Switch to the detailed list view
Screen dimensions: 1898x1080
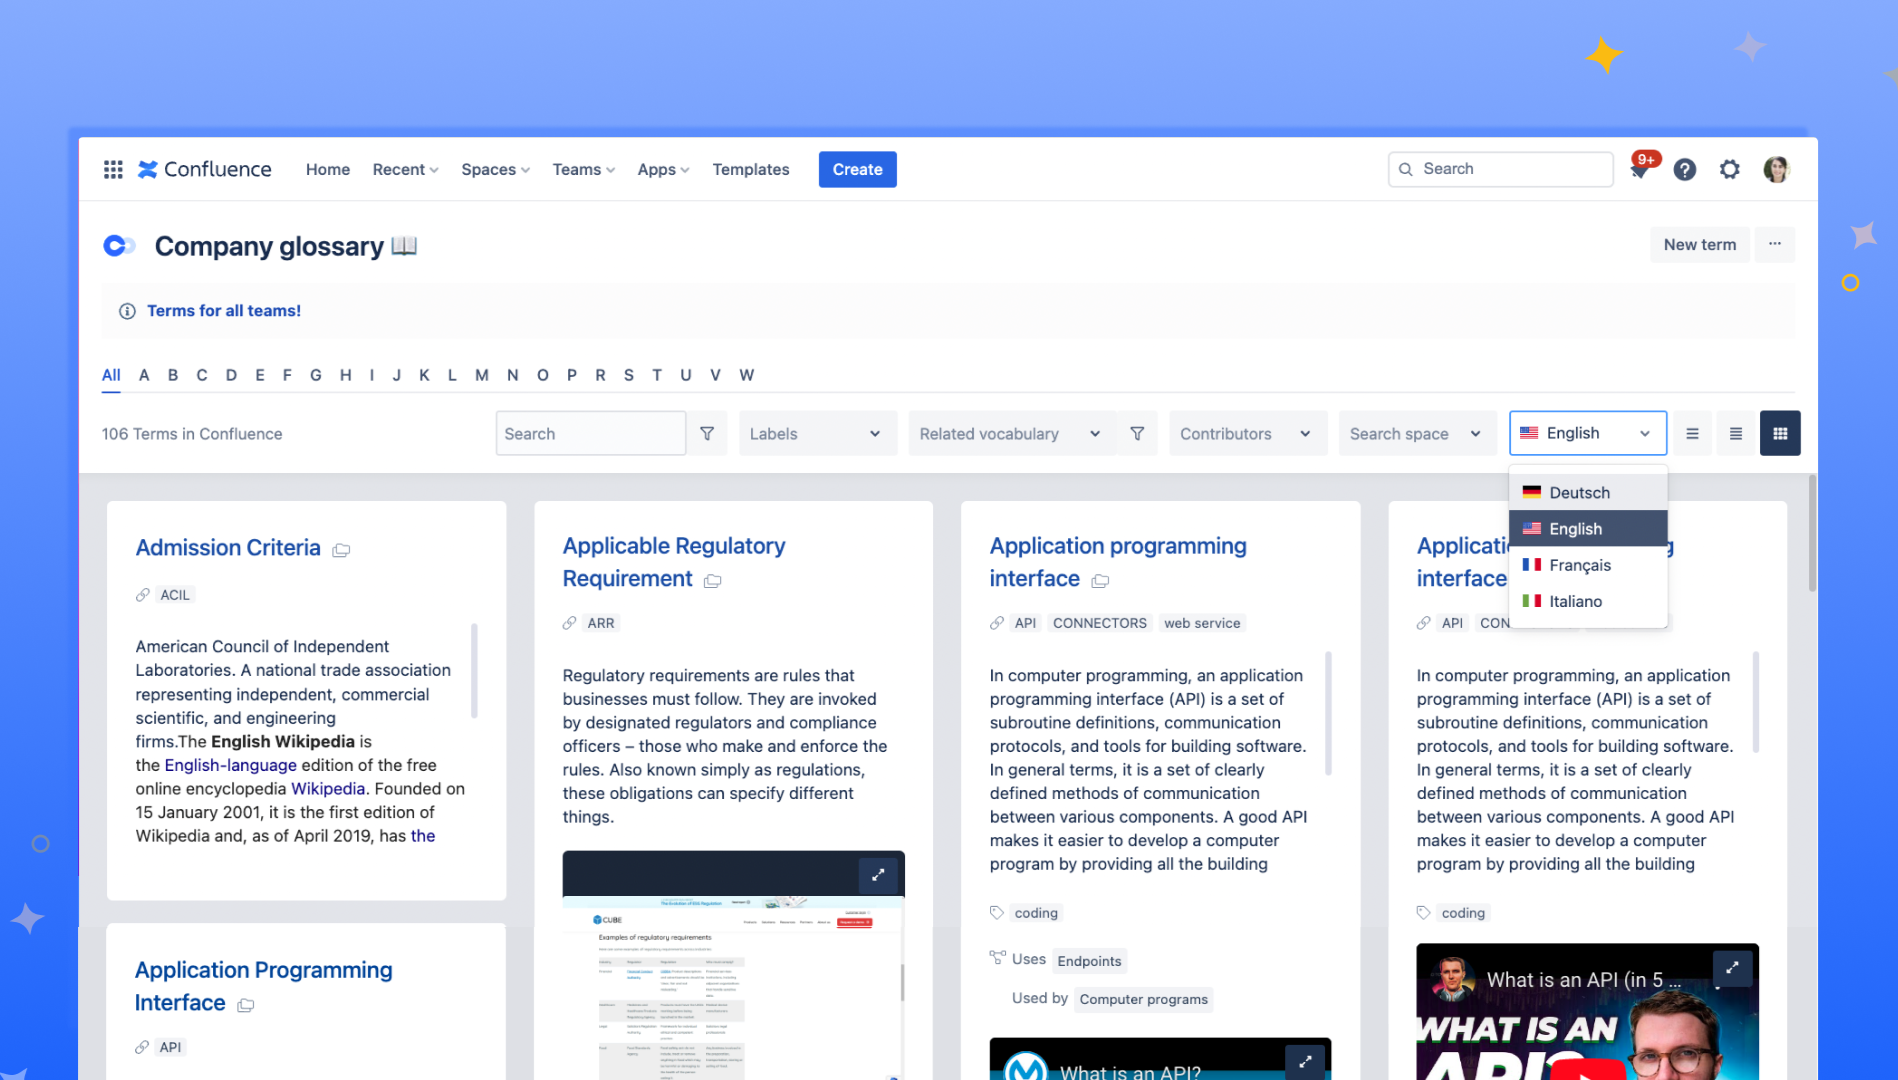[1736, 433]
